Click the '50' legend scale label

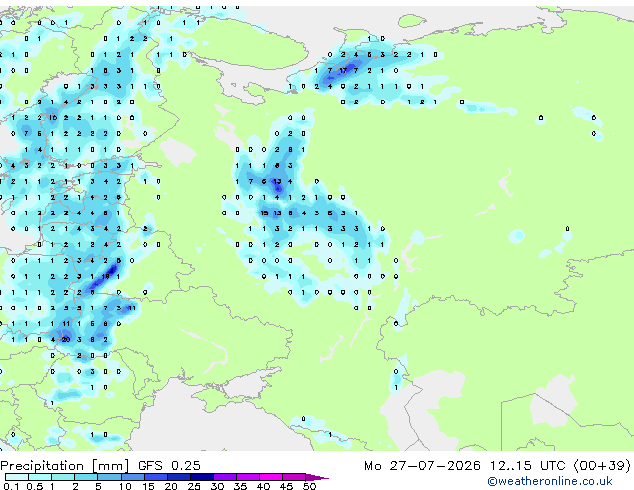point(309,486)
